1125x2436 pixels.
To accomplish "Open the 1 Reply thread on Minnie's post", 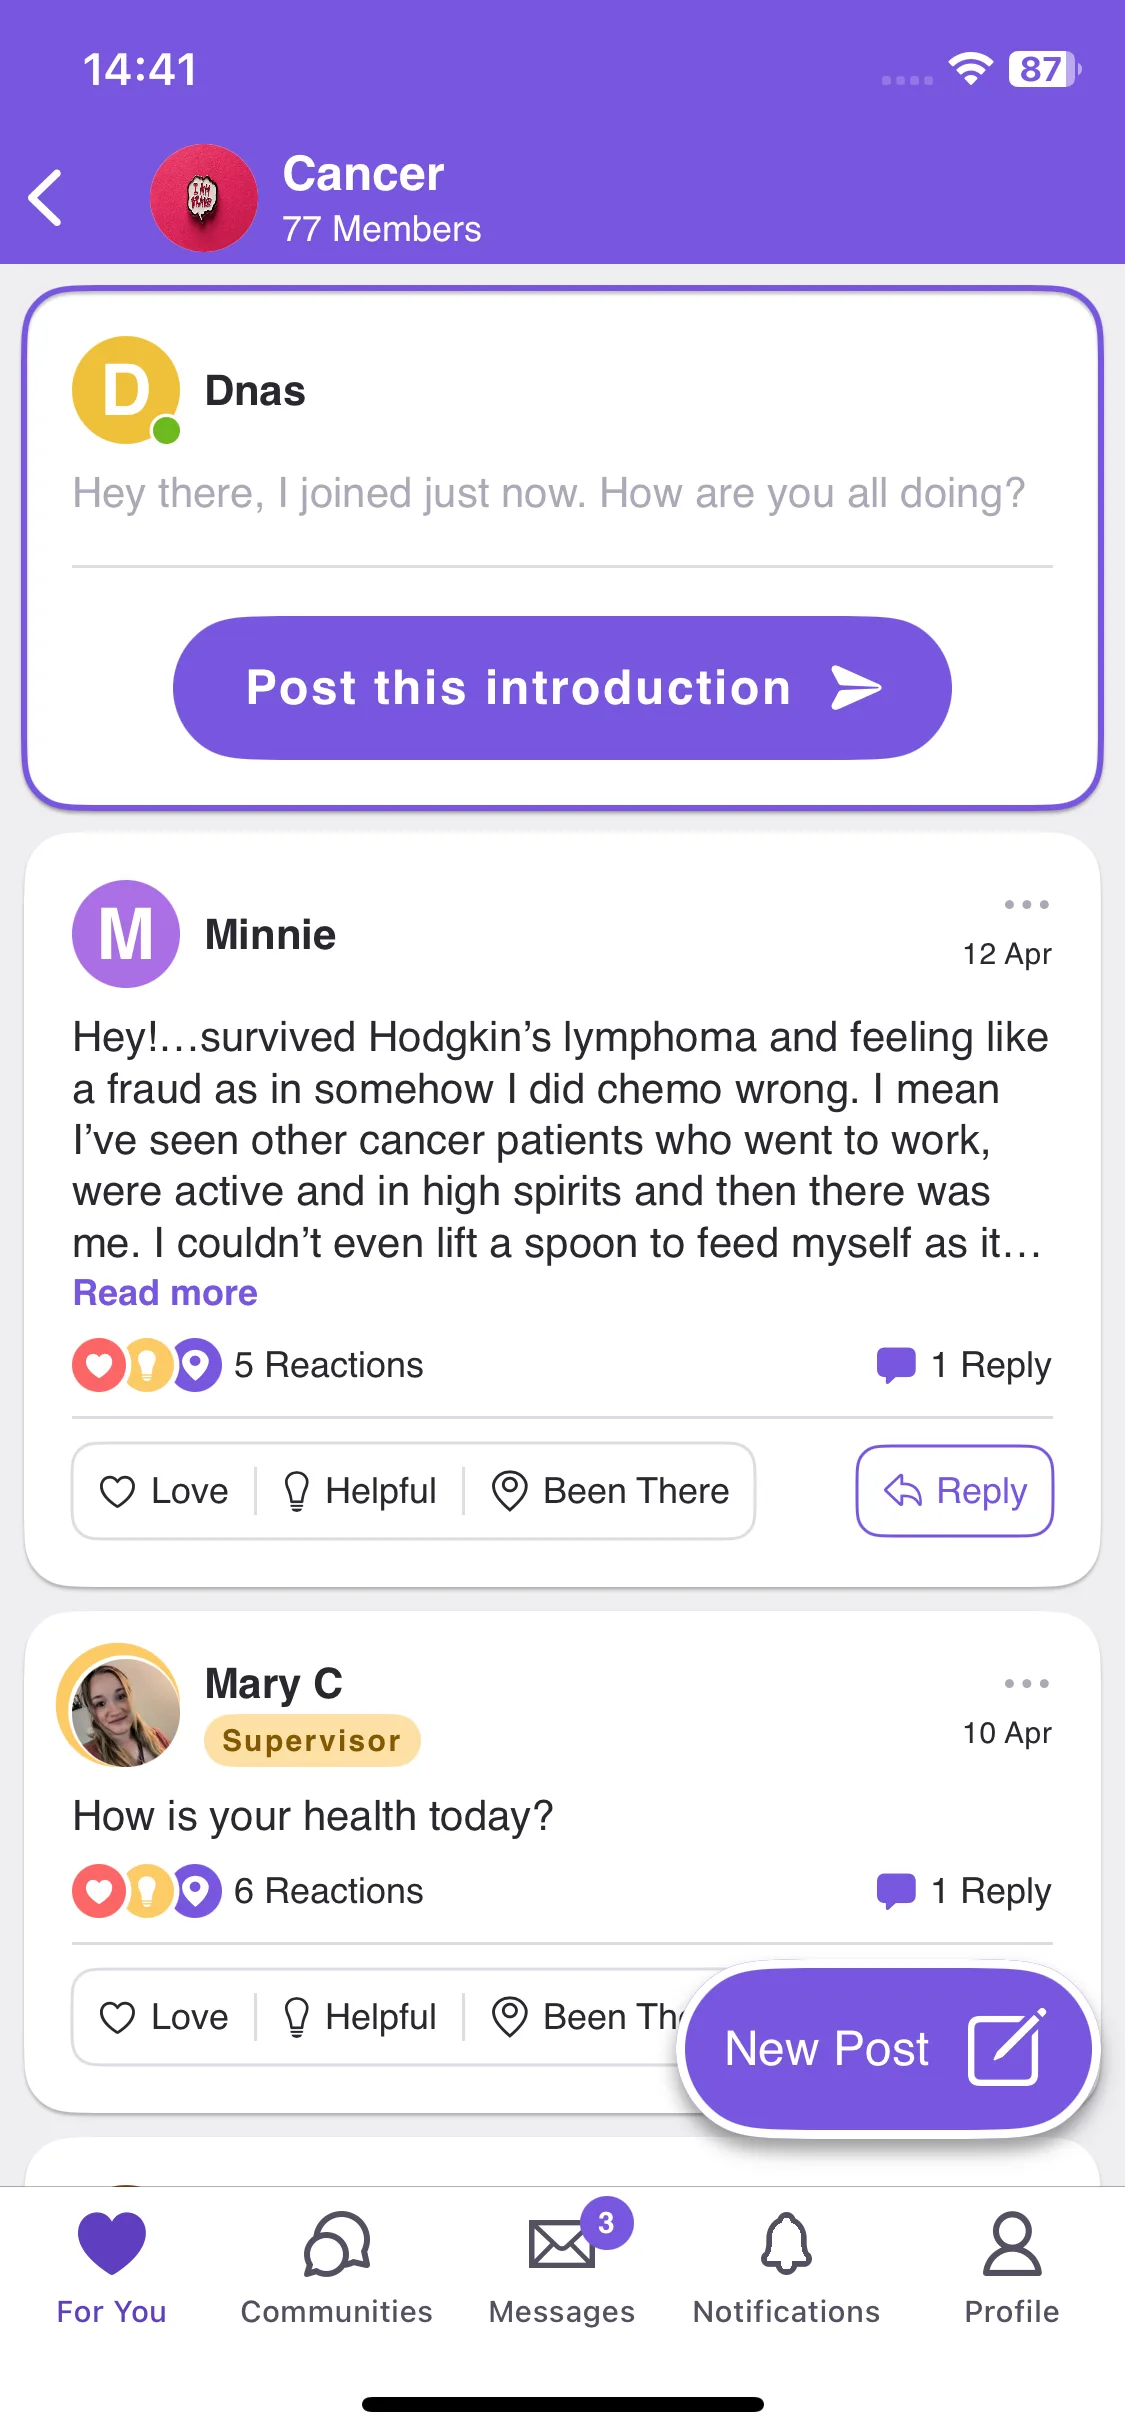I will 964,1365.
